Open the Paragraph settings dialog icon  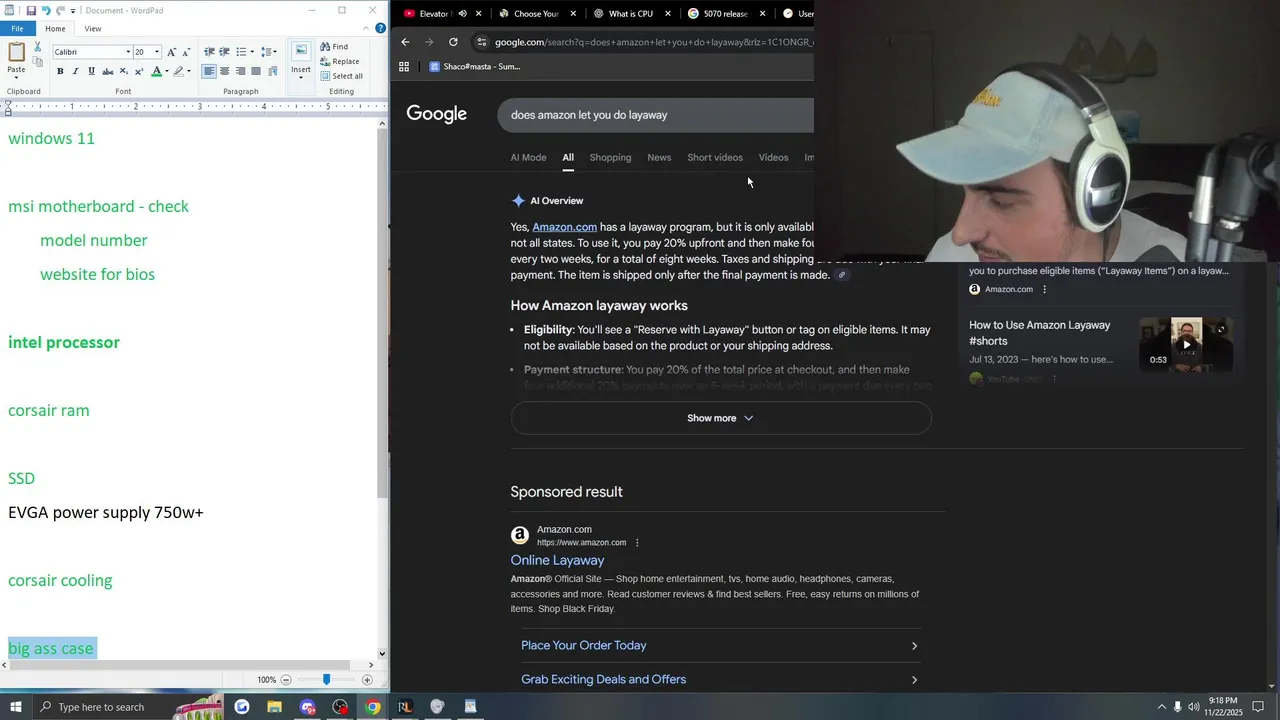click(x=273, y=71)
